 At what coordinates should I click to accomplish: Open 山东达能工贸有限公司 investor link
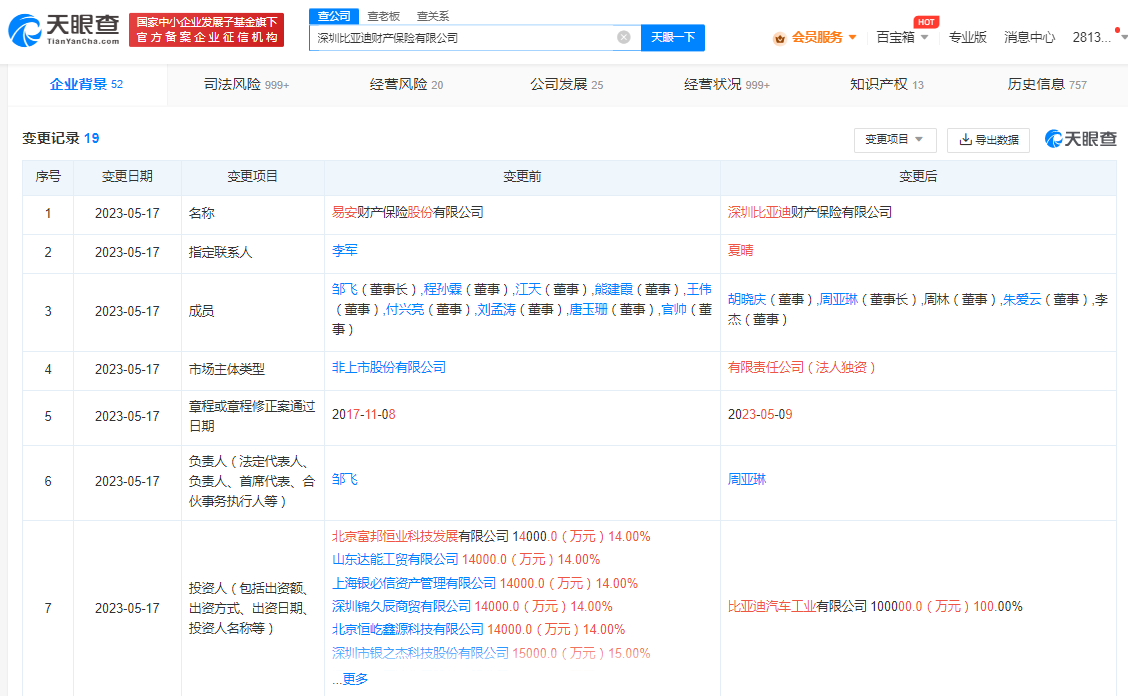pyautogui.click(x=395, y=559)
